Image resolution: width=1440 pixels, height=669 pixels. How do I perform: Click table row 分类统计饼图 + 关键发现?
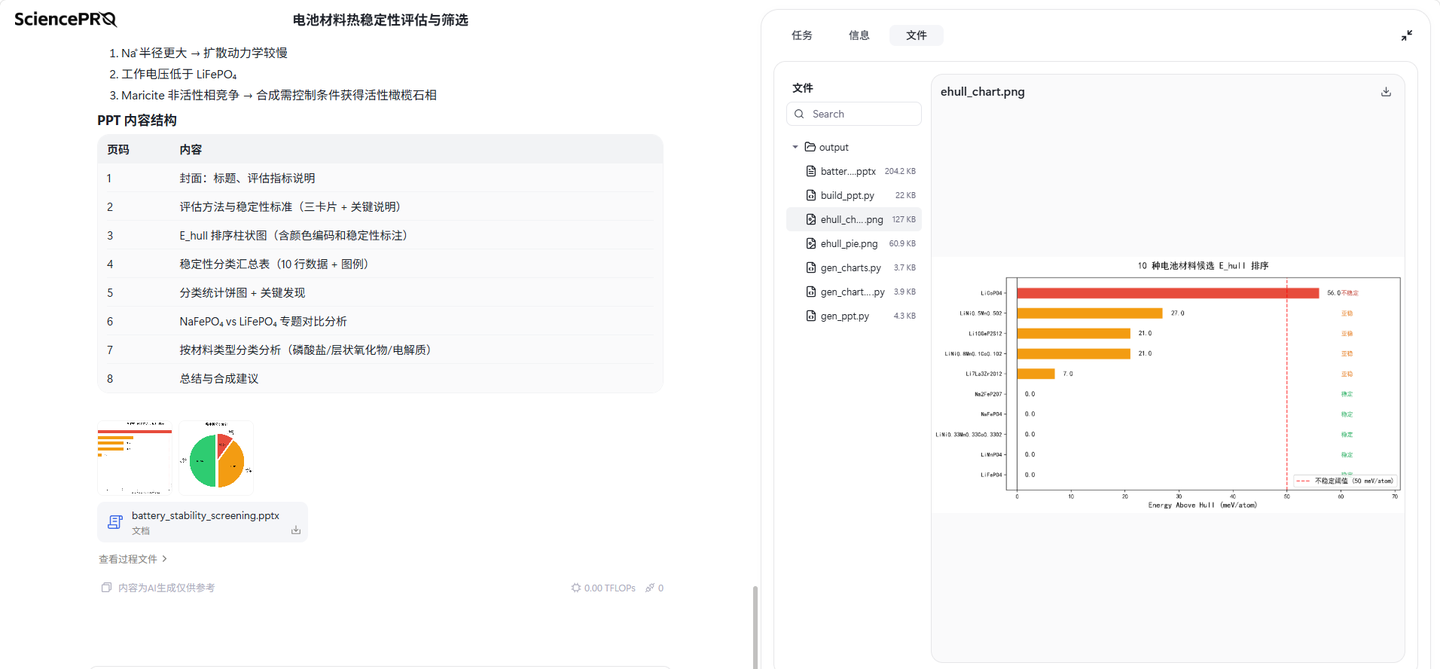click(x=380, y=293)
